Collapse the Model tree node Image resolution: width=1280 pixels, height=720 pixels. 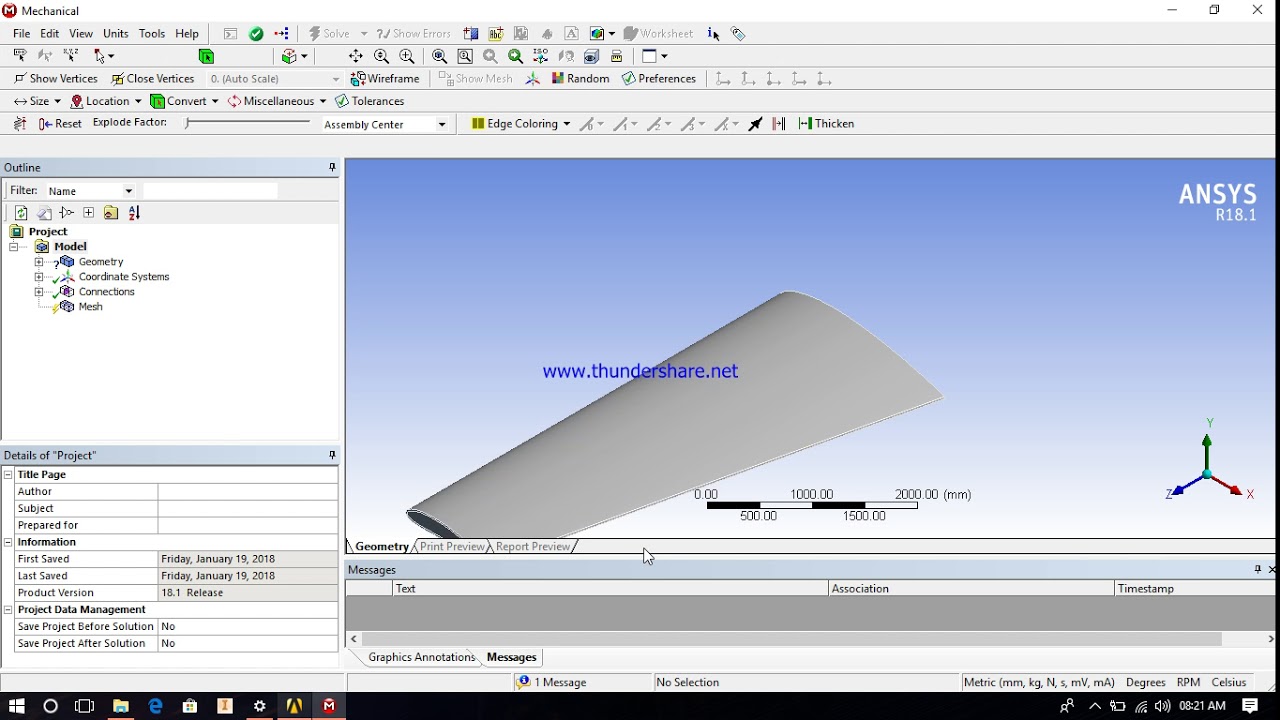[x=14, y=247]
